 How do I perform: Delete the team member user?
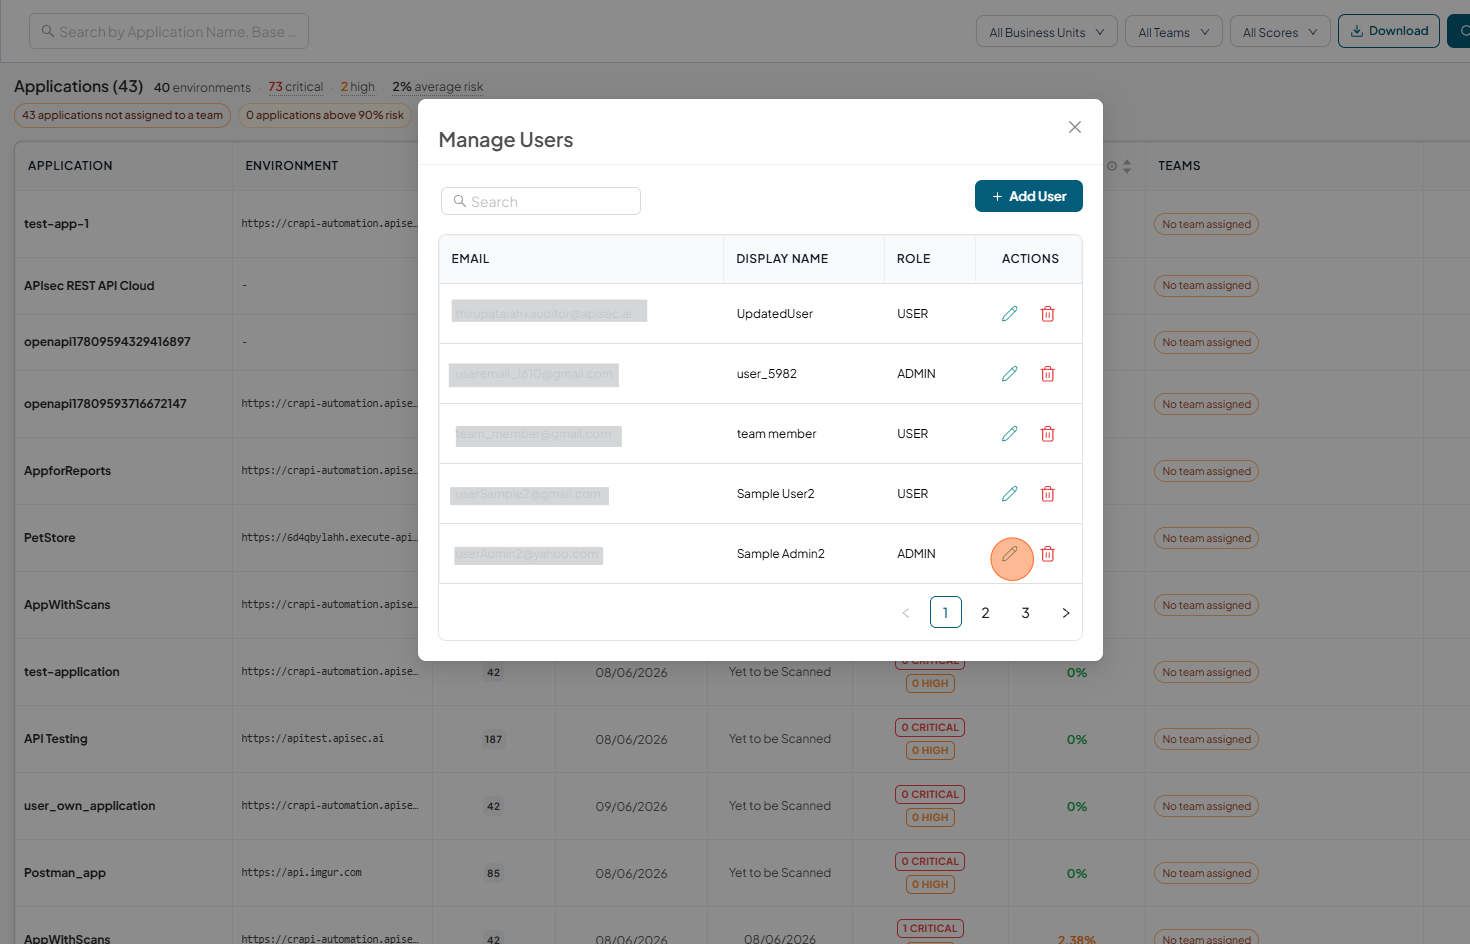pos(1048,434)
